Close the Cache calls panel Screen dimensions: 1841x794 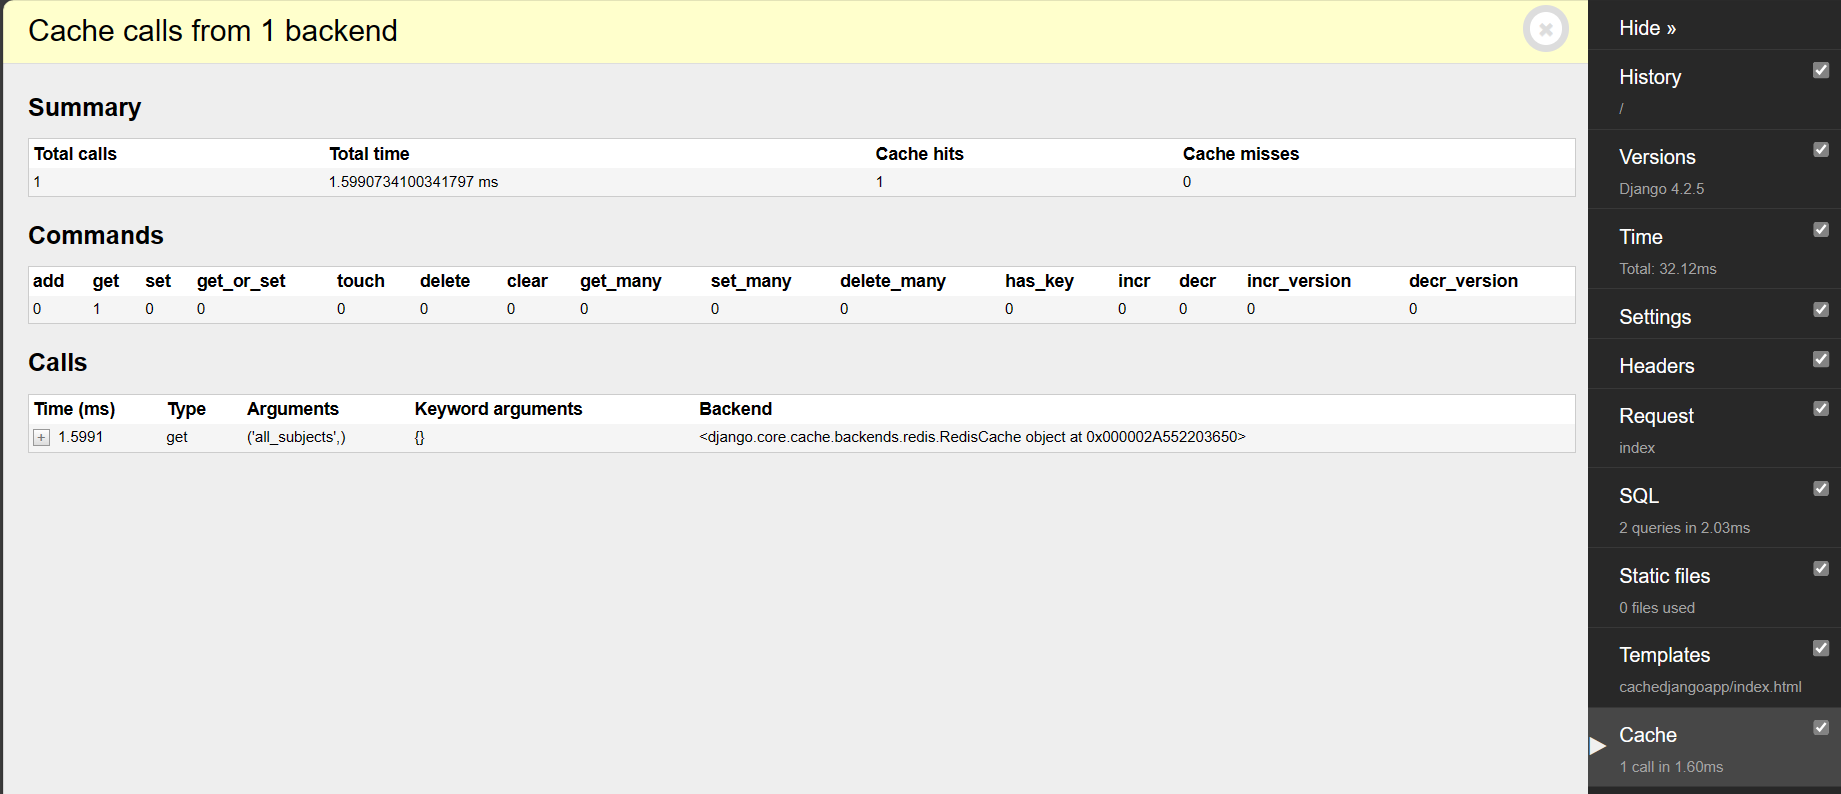click(x=1545, y=29)
